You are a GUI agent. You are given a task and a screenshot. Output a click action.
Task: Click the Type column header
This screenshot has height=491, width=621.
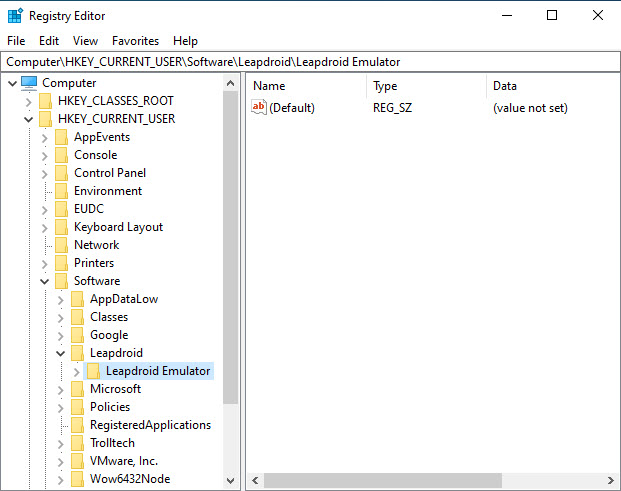426,86
